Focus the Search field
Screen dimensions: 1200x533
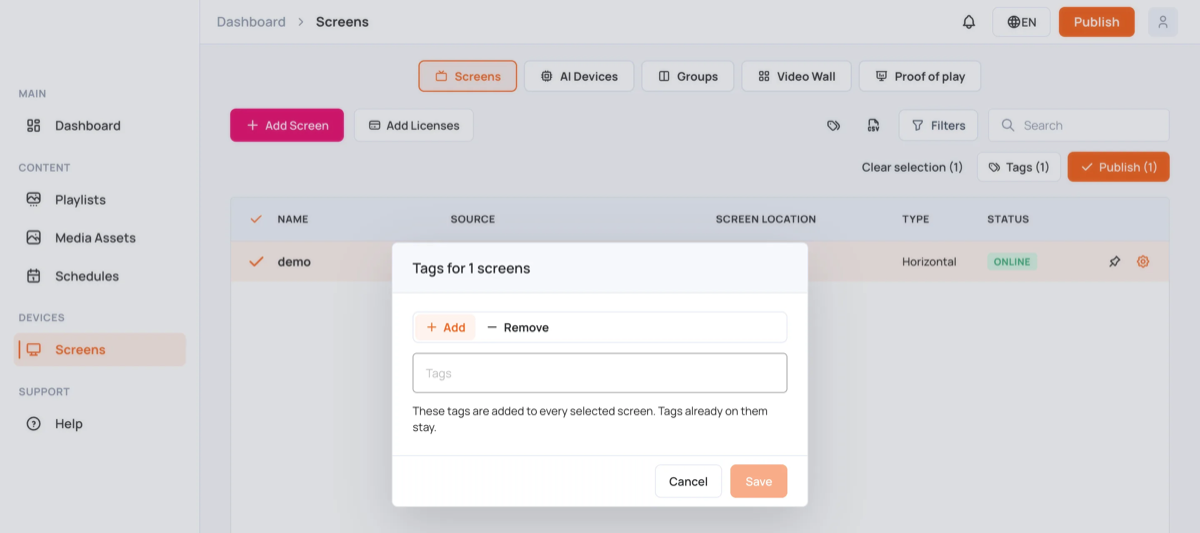pyautogui.click(x=1079, y=125)
